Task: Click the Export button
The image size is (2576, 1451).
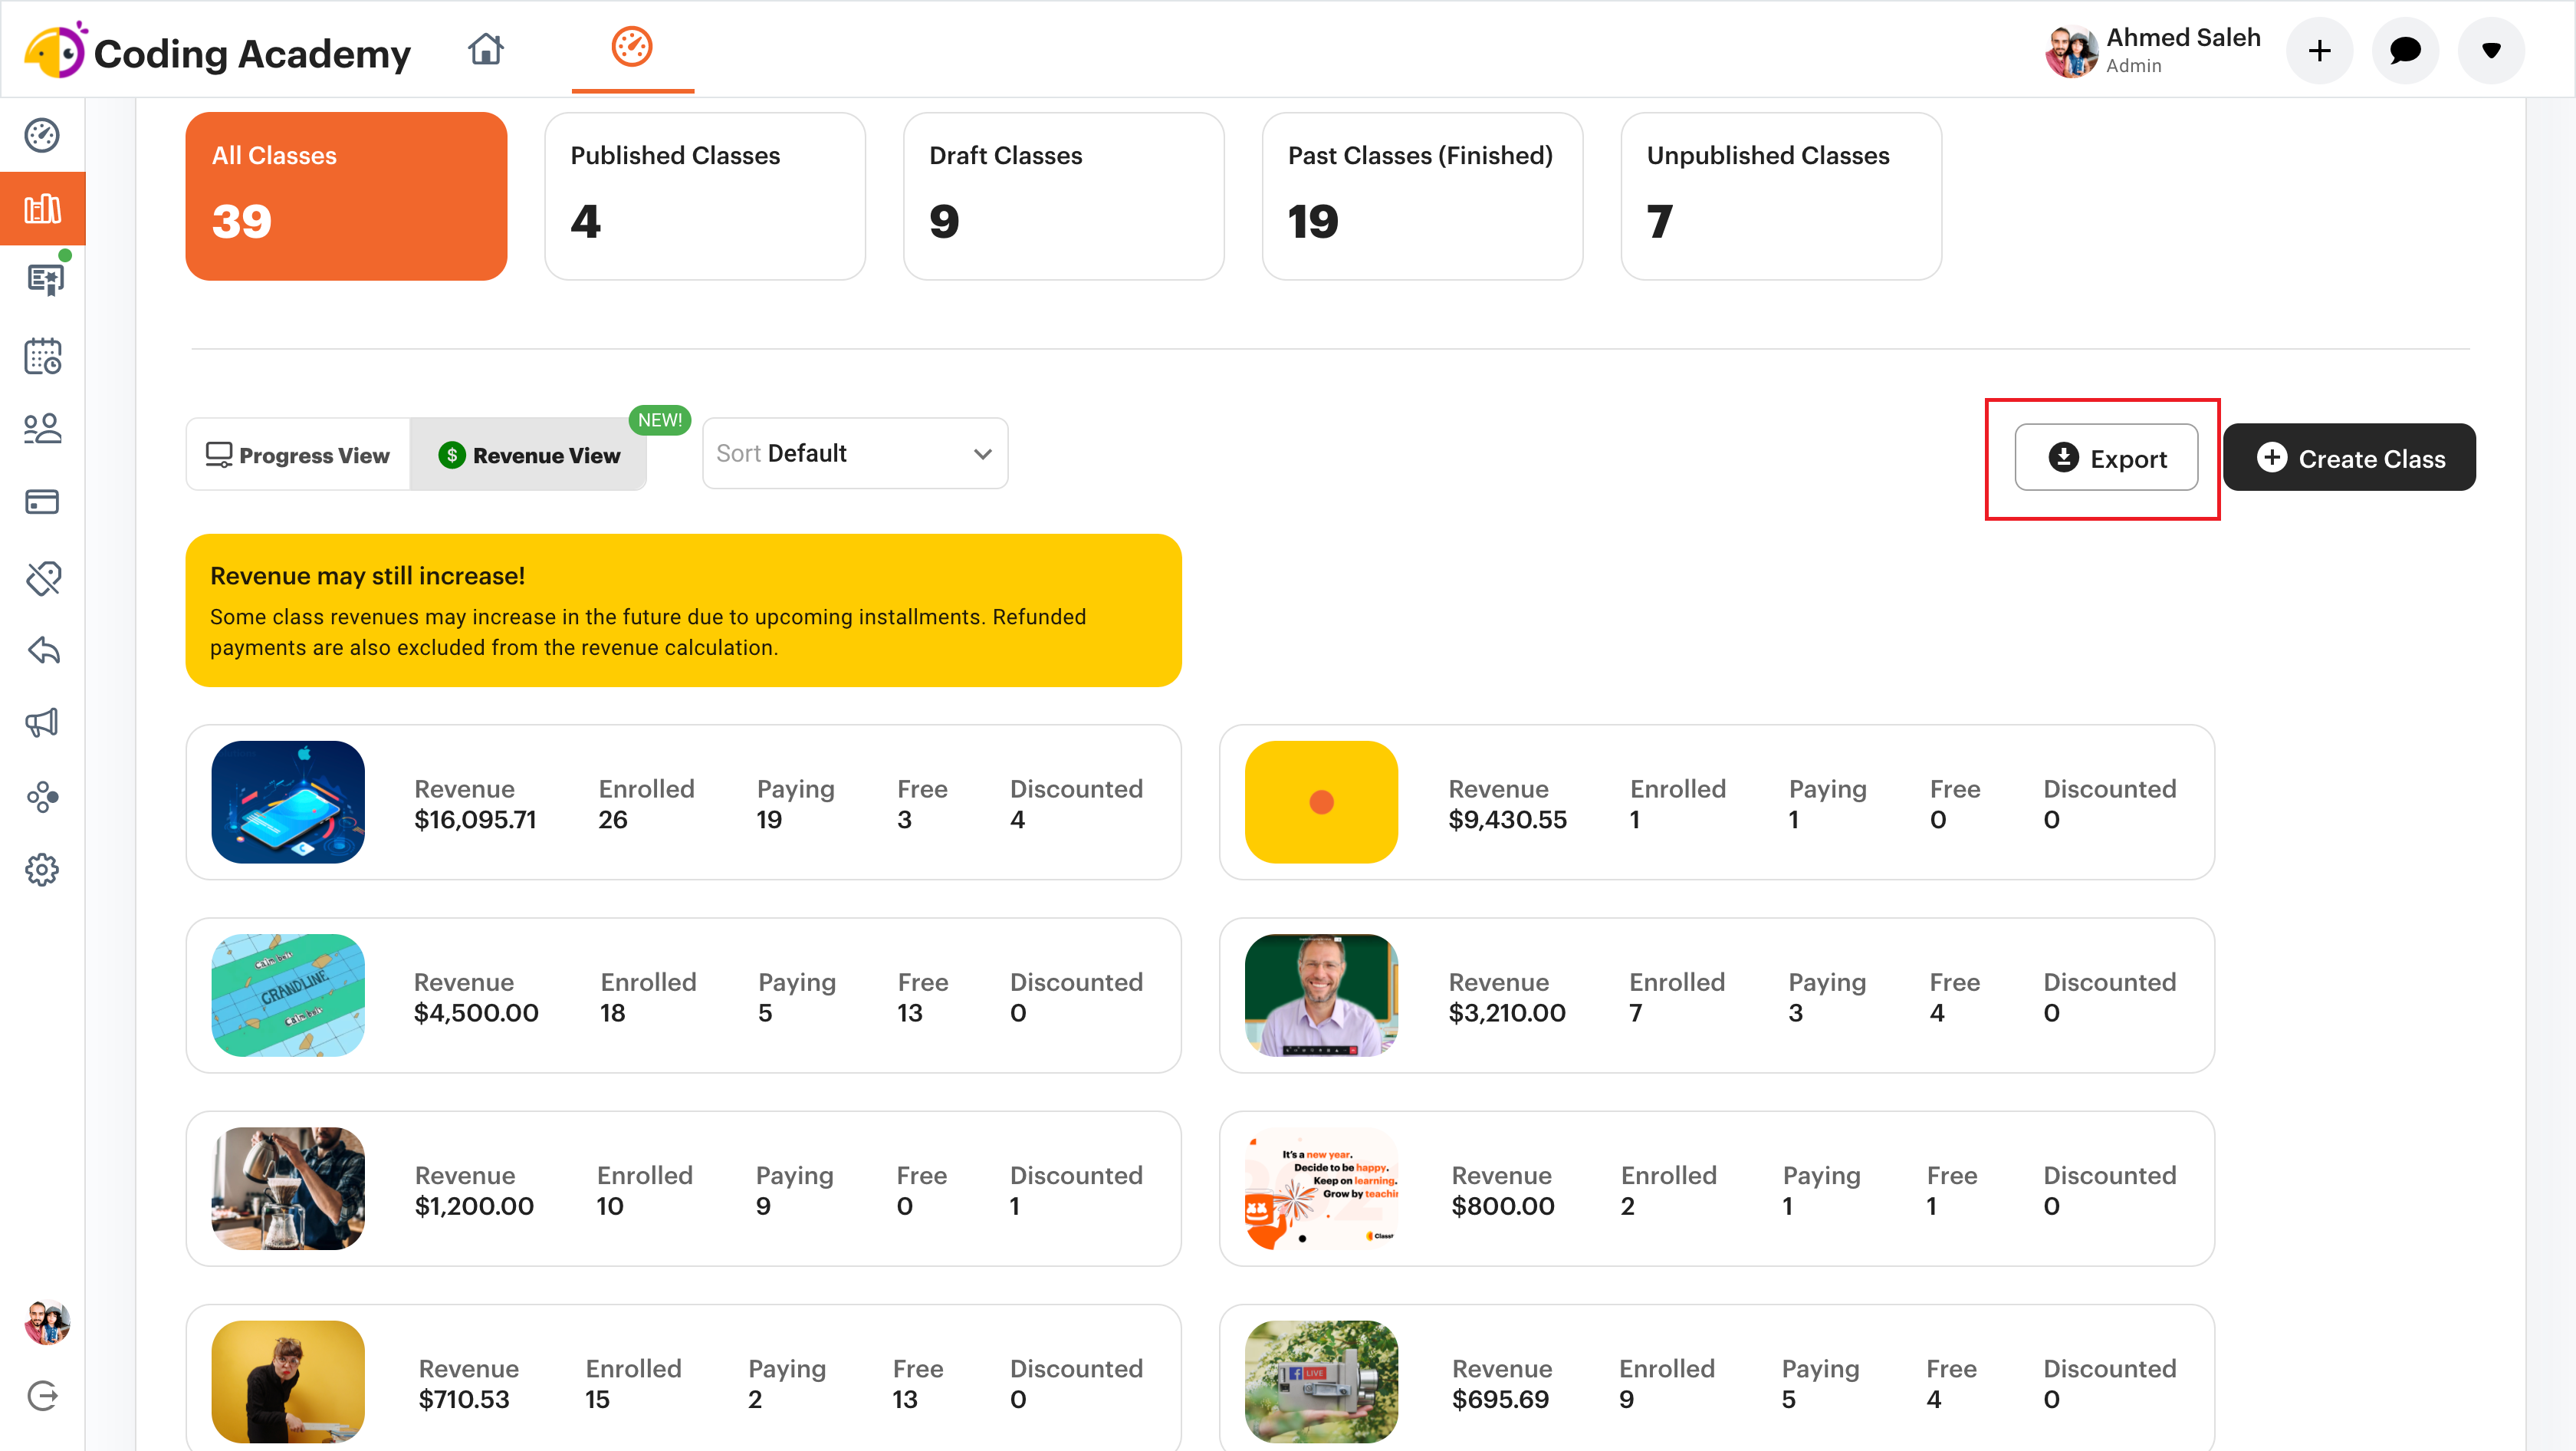Action: click(2106, 458)
